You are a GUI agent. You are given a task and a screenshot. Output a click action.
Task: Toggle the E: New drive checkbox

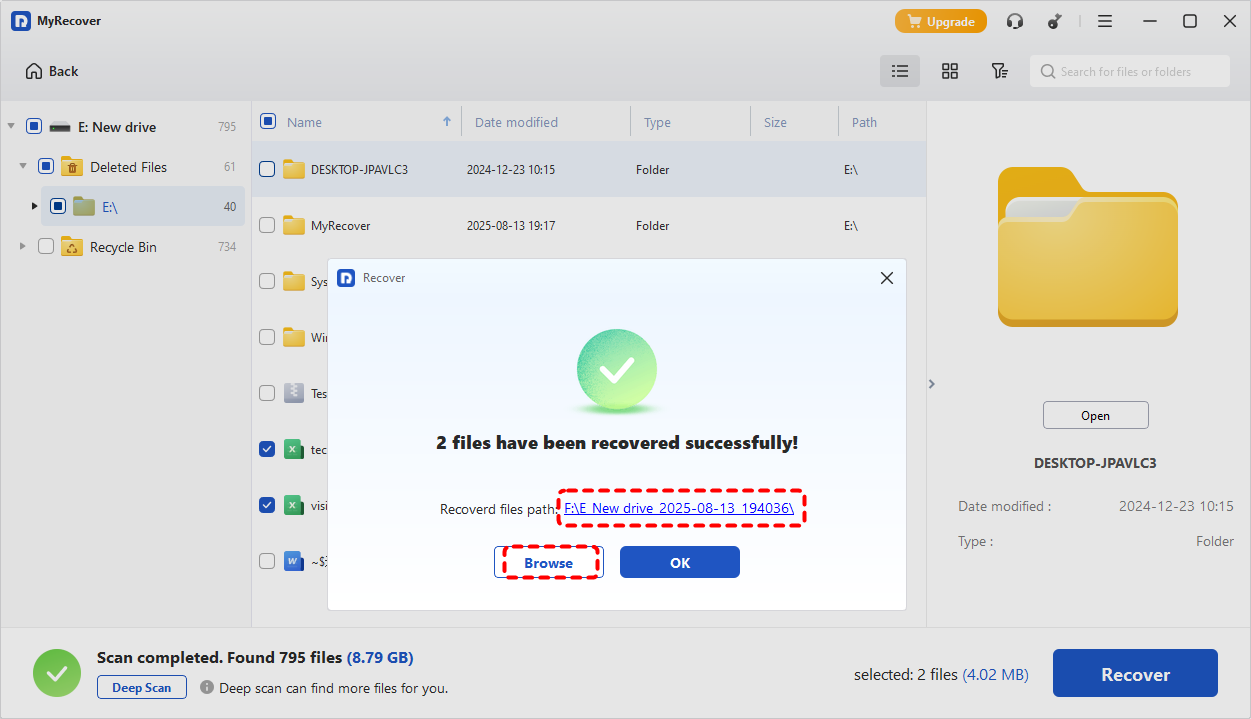[x=34, y=127]
